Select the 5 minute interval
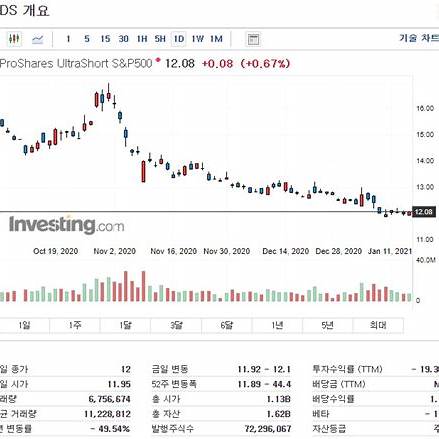The height and width of the screenshot is (439, 439). (87, 39)
